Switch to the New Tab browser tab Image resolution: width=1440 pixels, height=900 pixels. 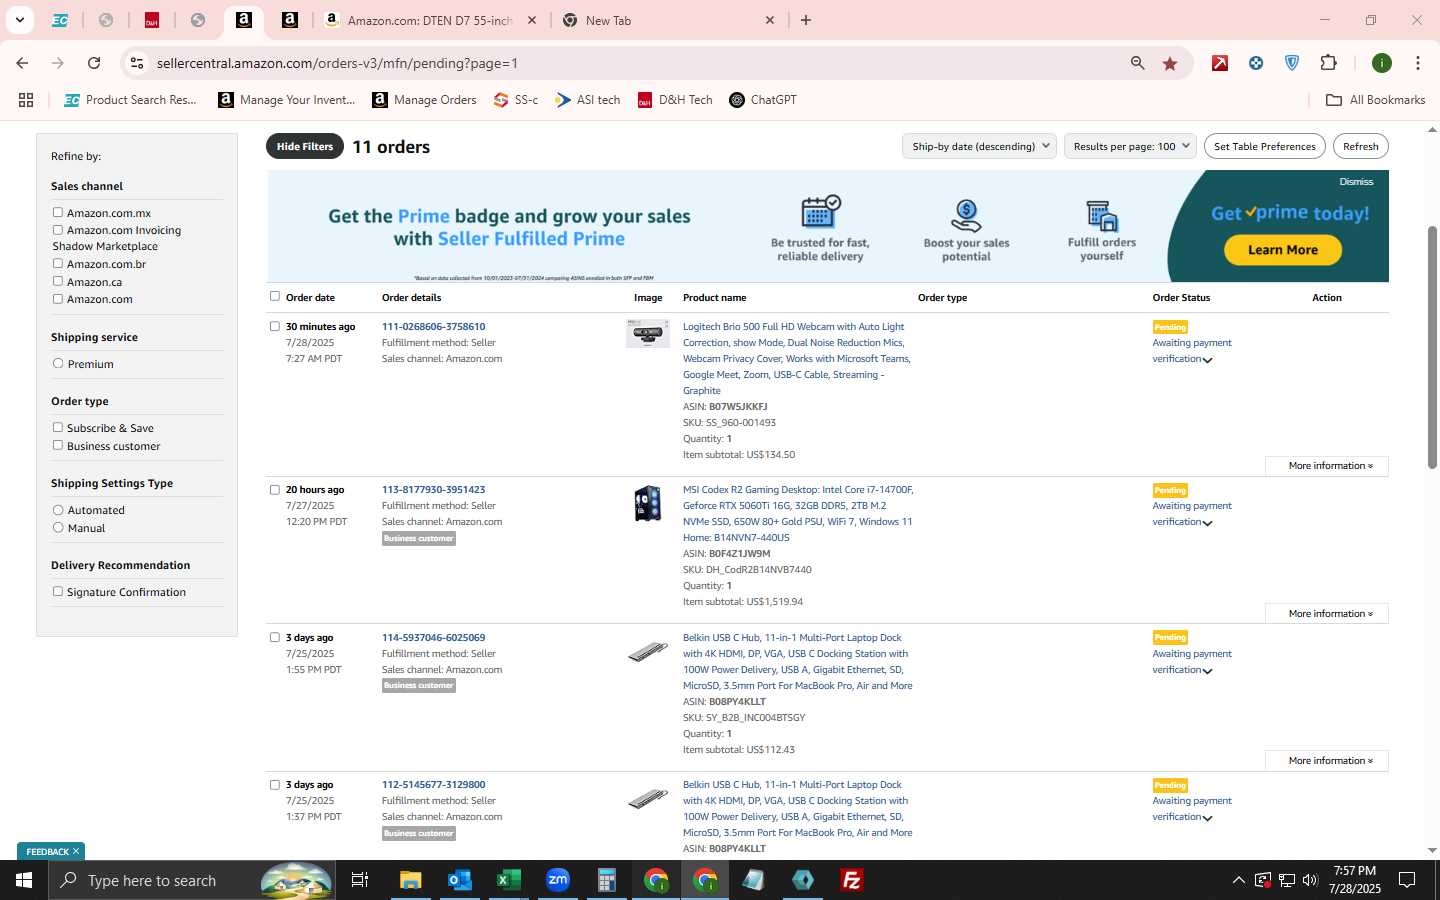click(668, 20)
